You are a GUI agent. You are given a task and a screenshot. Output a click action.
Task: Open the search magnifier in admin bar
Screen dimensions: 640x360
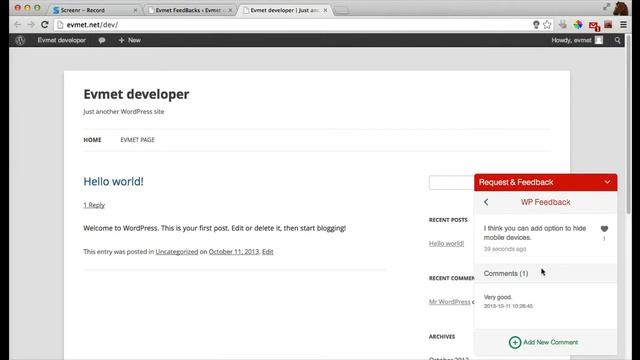[617, 40]
